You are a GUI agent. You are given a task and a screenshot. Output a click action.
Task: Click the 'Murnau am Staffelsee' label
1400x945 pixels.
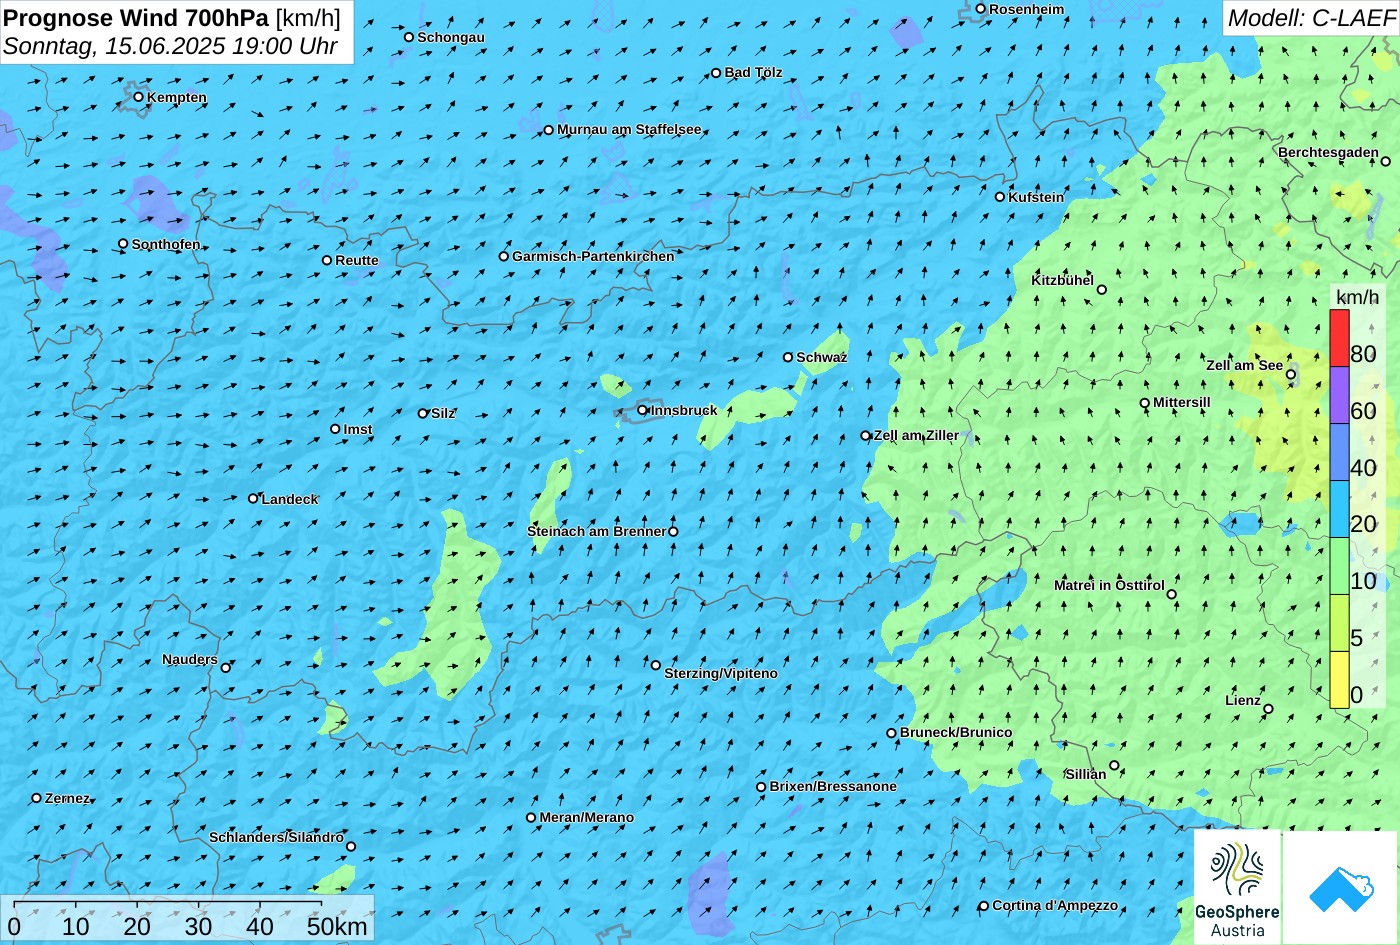(629, 130)
